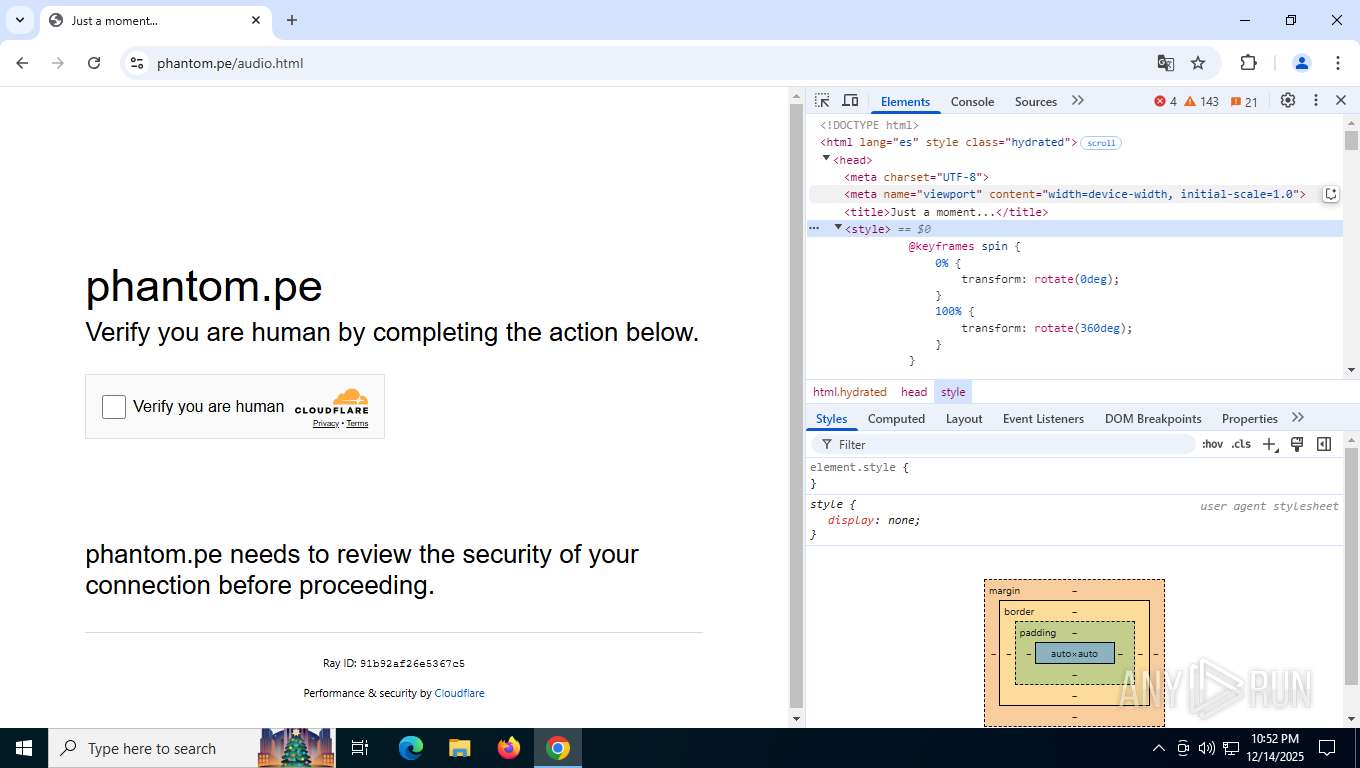The width and height of the screenshot is (1360, 768).
Task: Show the 143 warnings count
Action: click(1202, 101)
